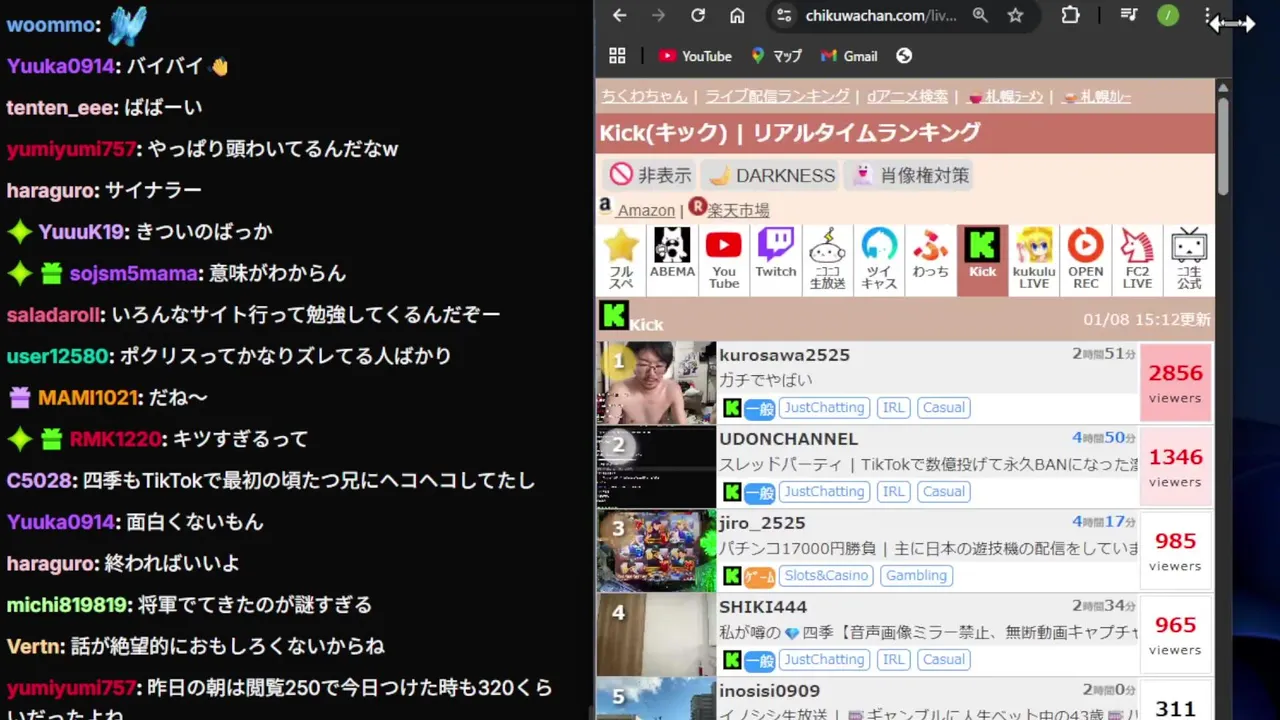Bookmark this page with star icon

click(x=1015, y=15)
